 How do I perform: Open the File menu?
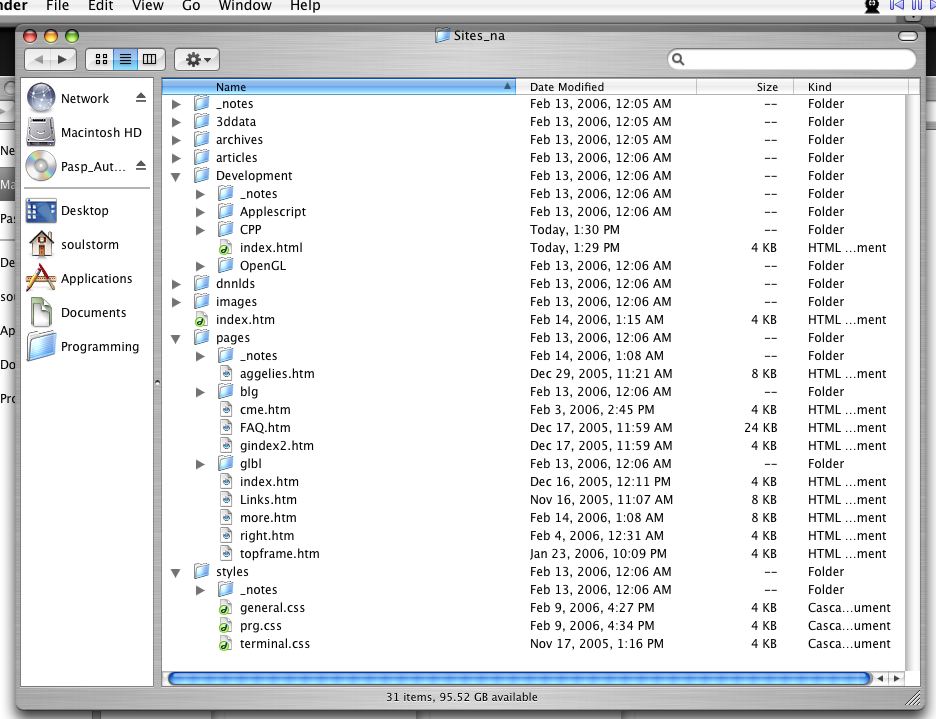pos(57,6)
